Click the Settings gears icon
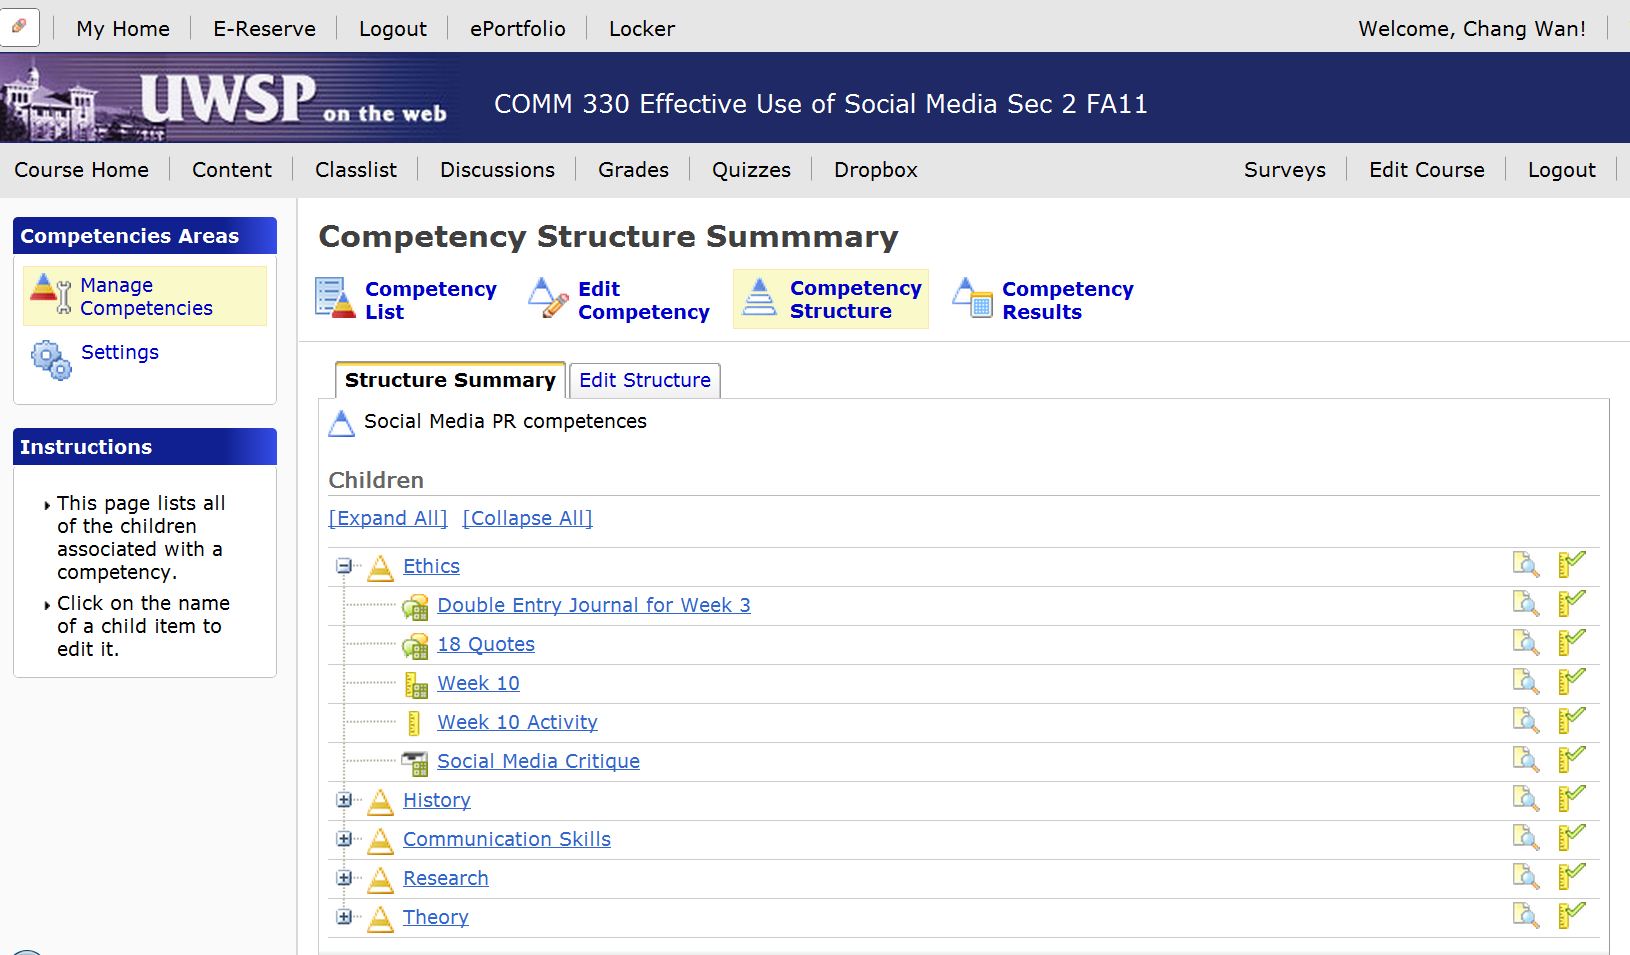Screen dimensions: 1630x955 point(50,359)
